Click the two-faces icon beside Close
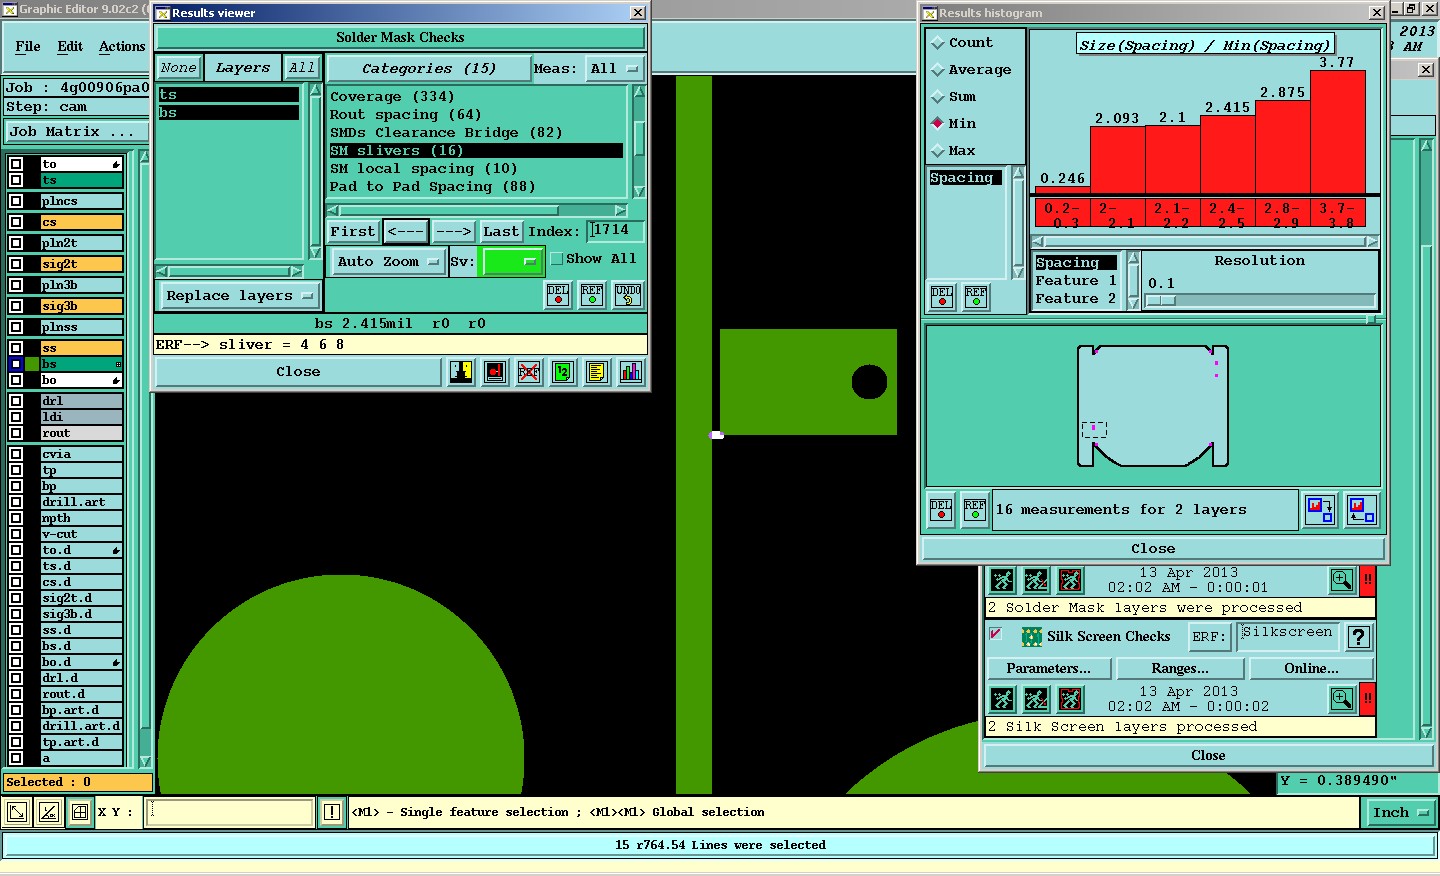 tap(461, 372)
